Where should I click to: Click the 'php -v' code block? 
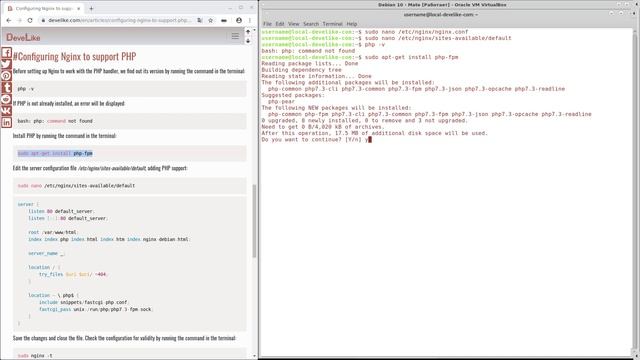(129, 89)
